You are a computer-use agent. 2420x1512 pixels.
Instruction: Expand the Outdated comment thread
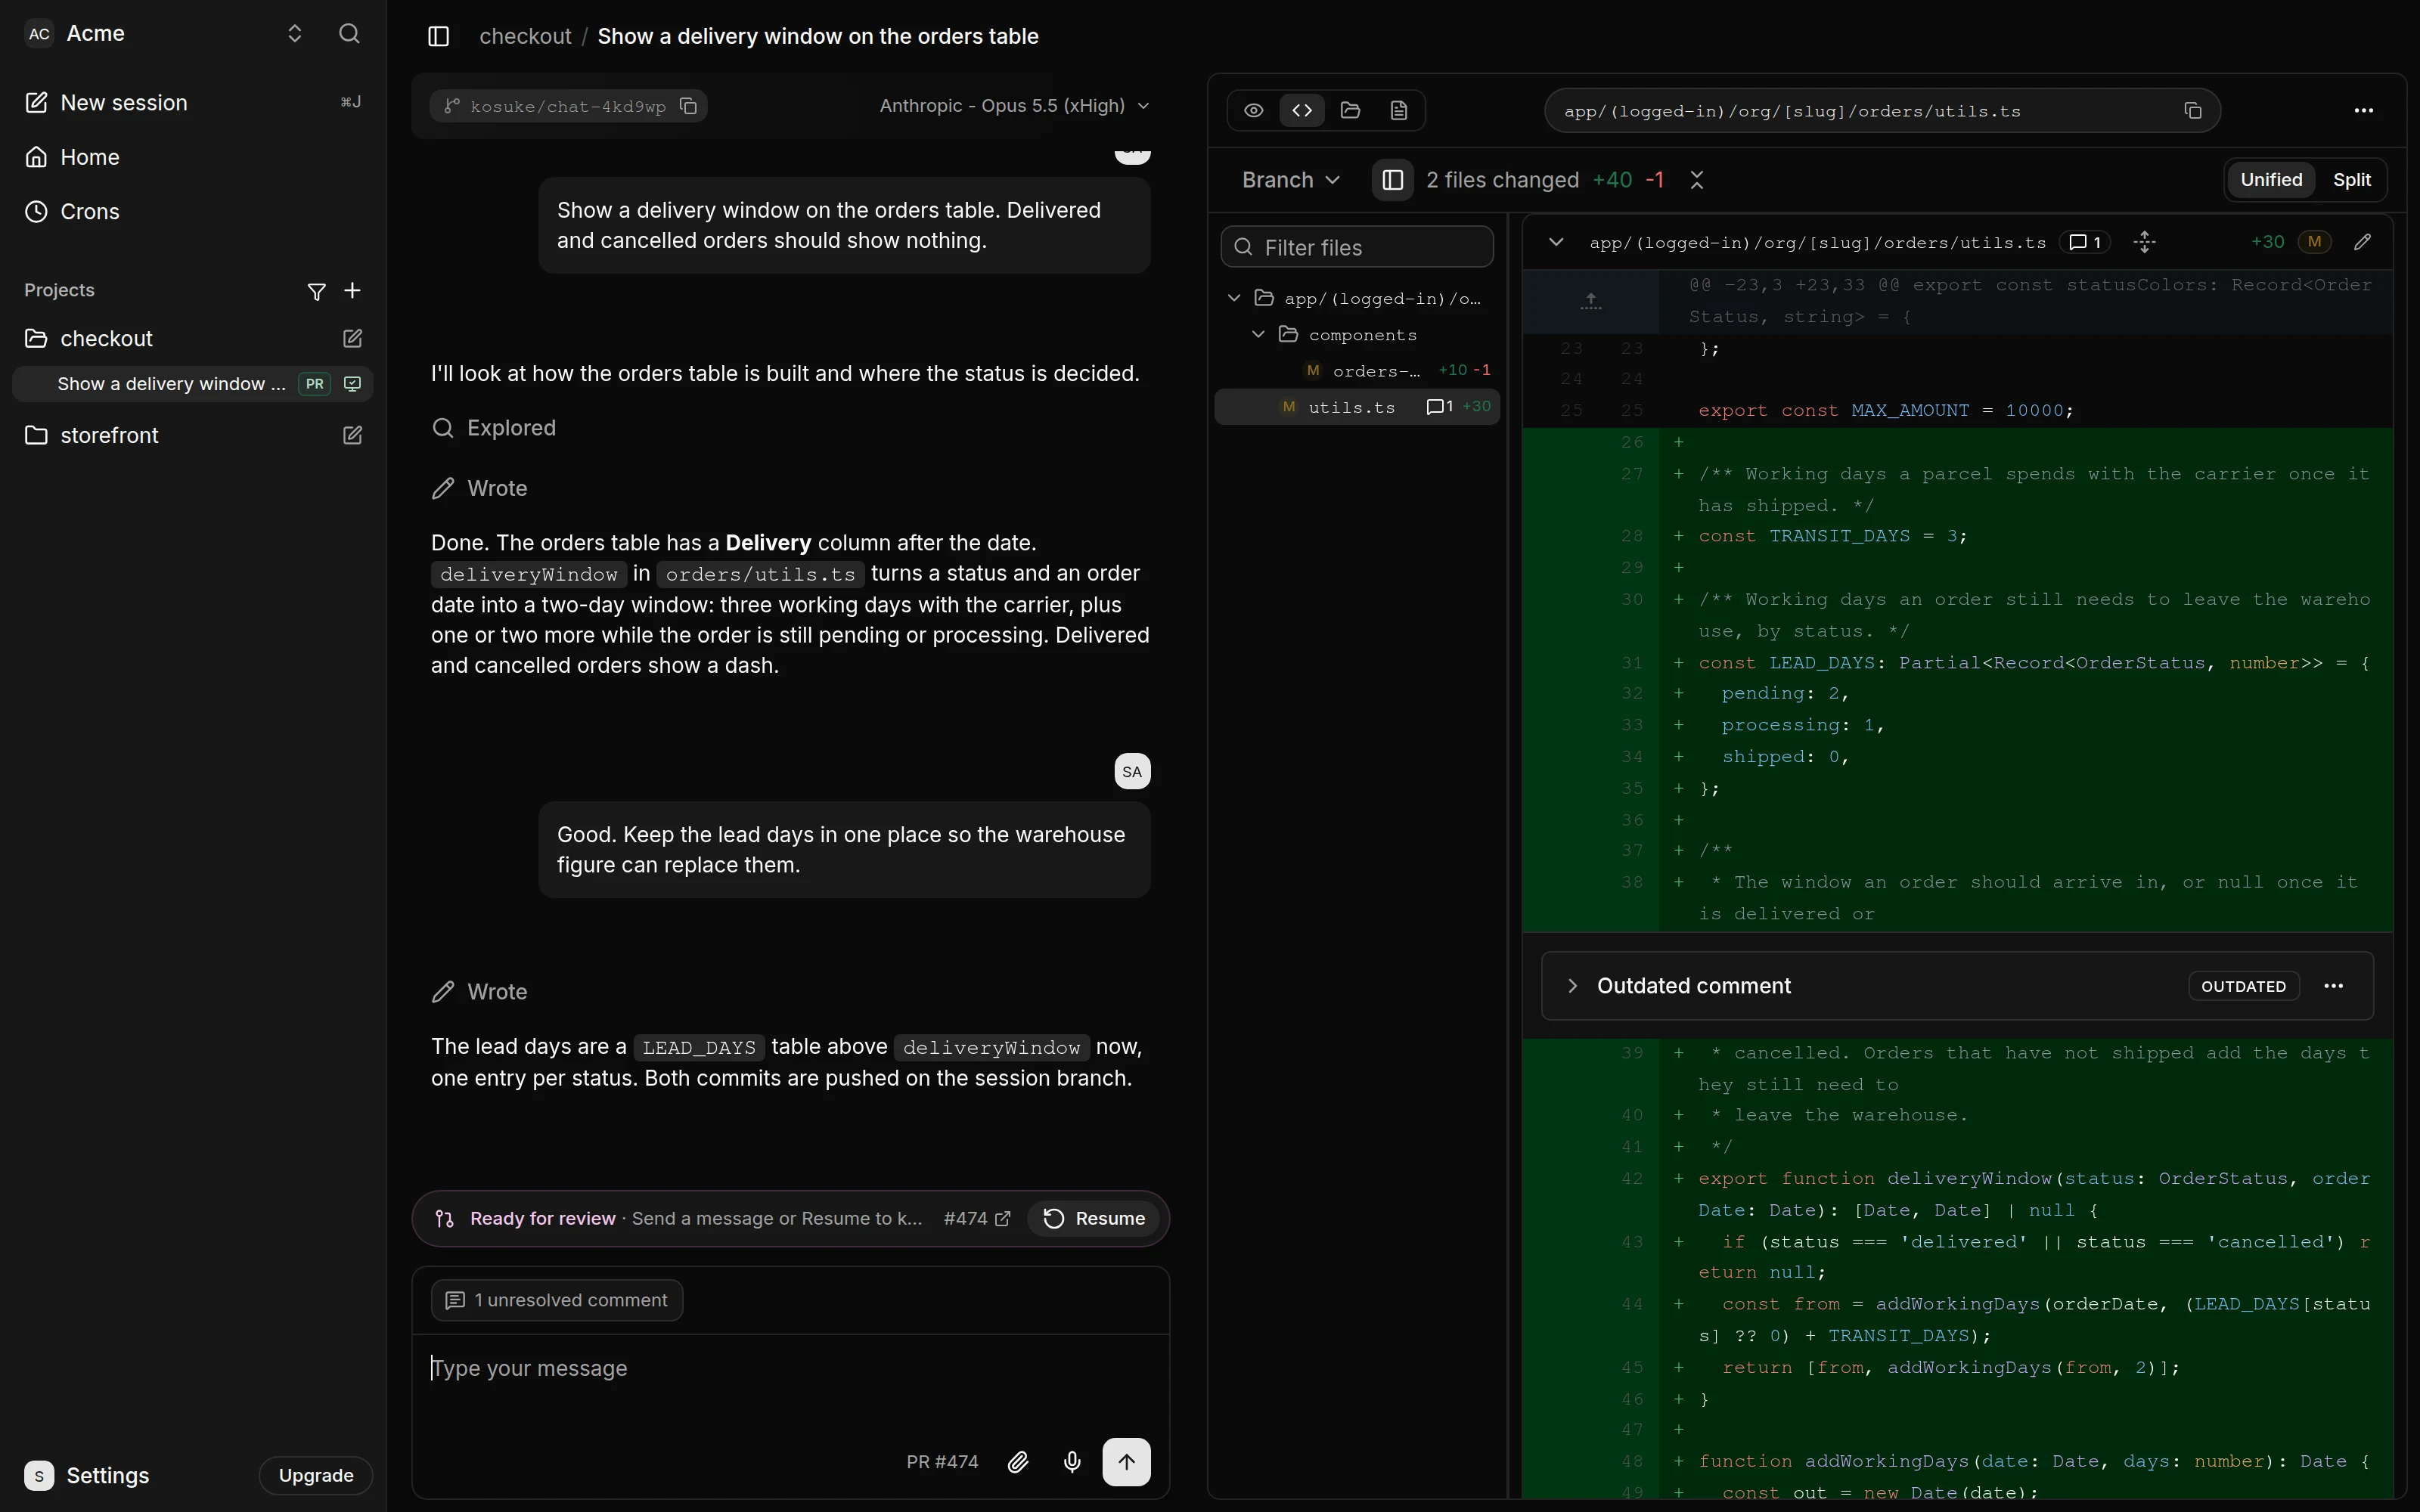(1572, 986)
